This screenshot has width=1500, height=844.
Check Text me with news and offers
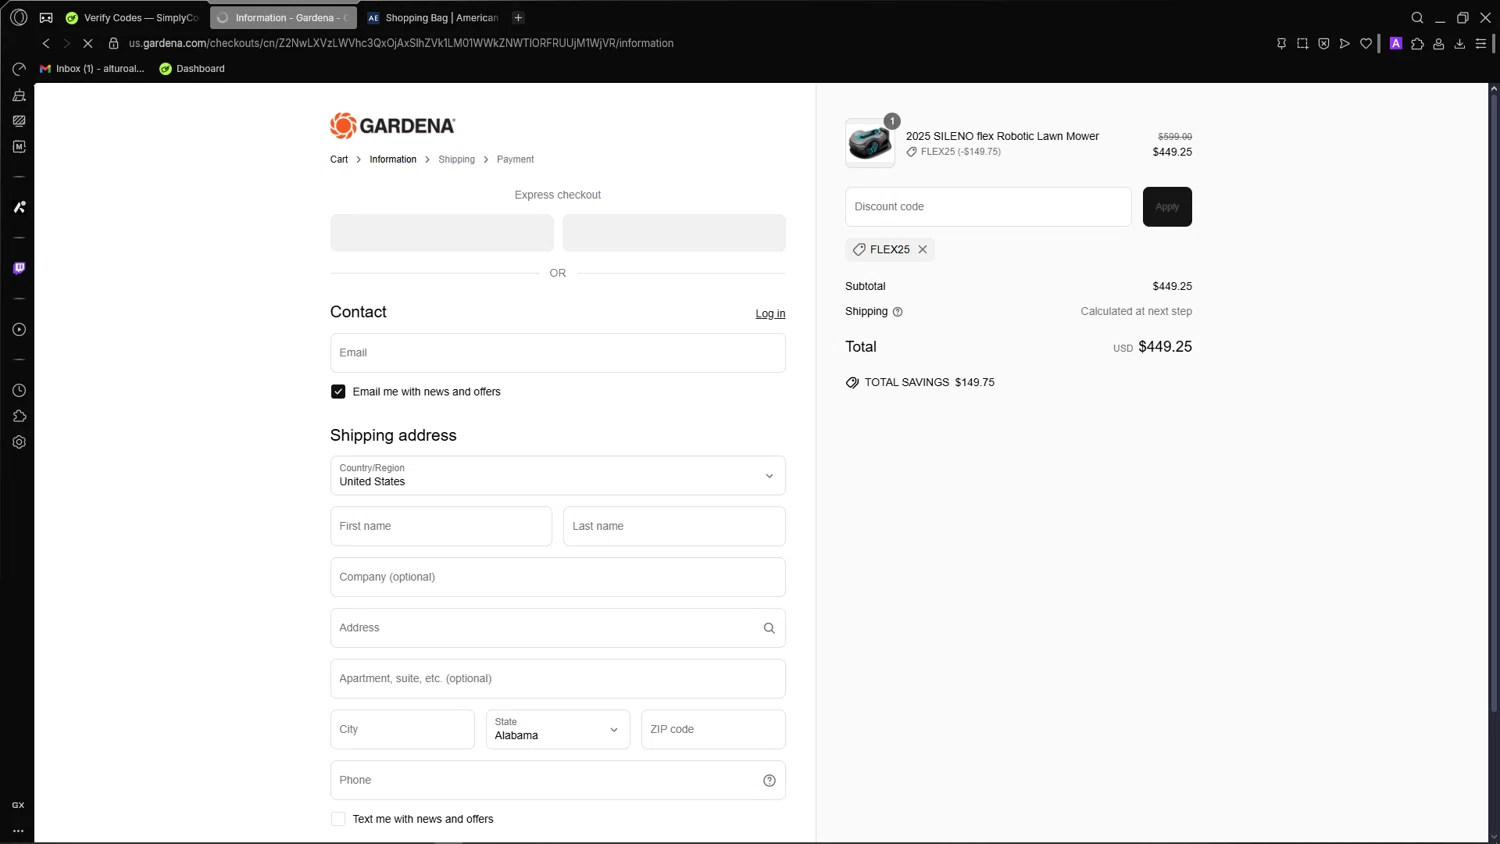tap(338, 819)
